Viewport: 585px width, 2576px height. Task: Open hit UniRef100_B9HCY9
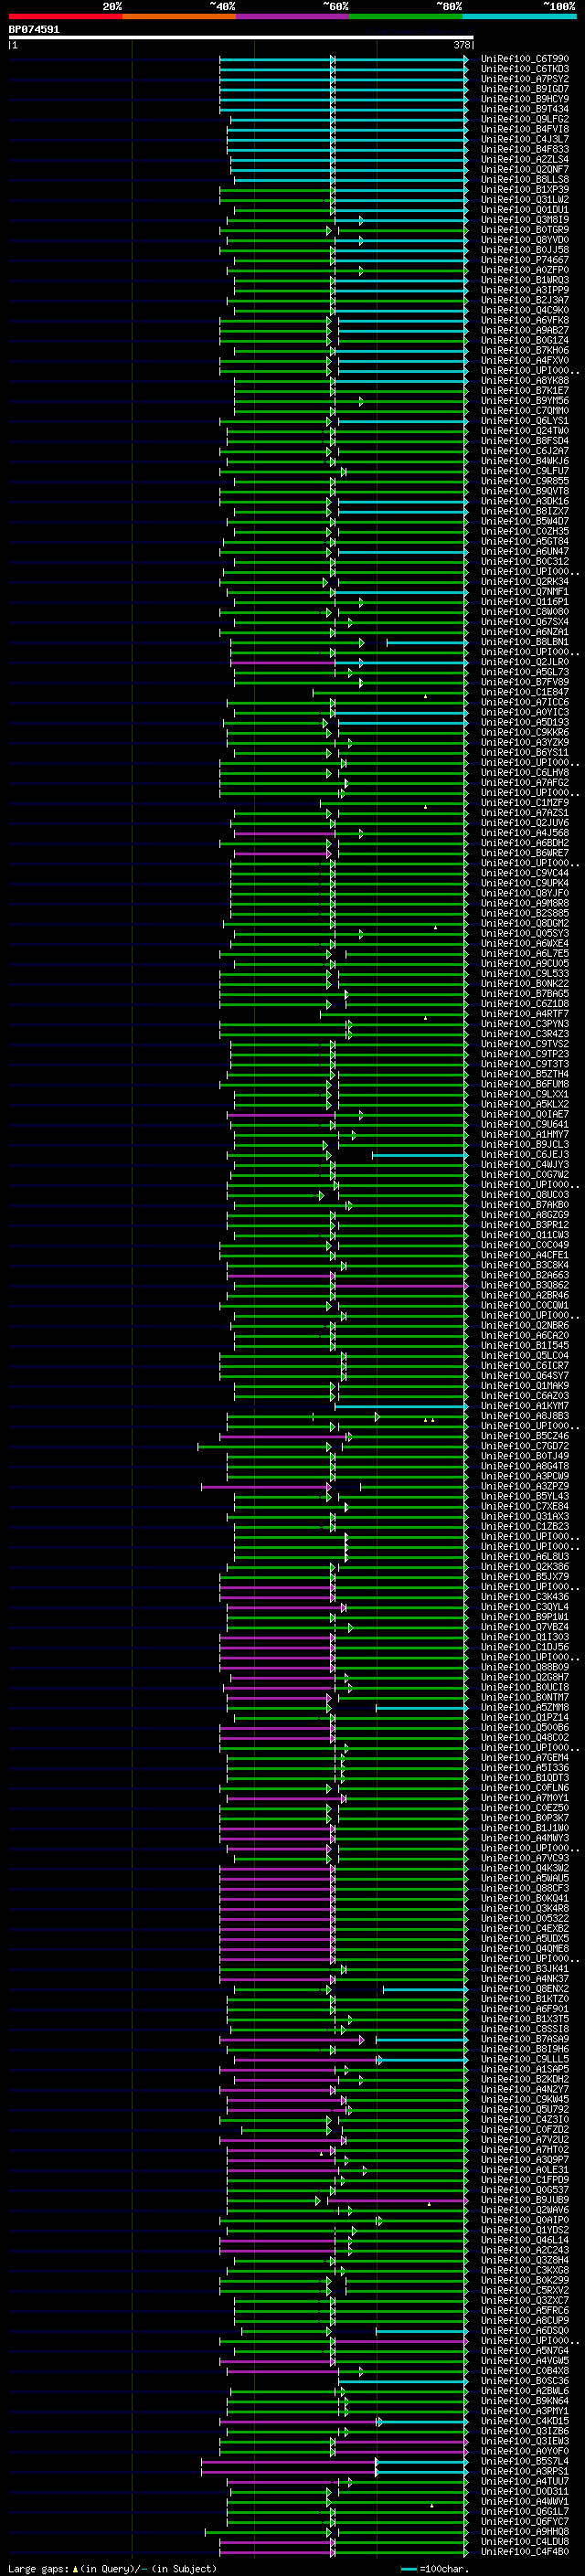[525, 99]
